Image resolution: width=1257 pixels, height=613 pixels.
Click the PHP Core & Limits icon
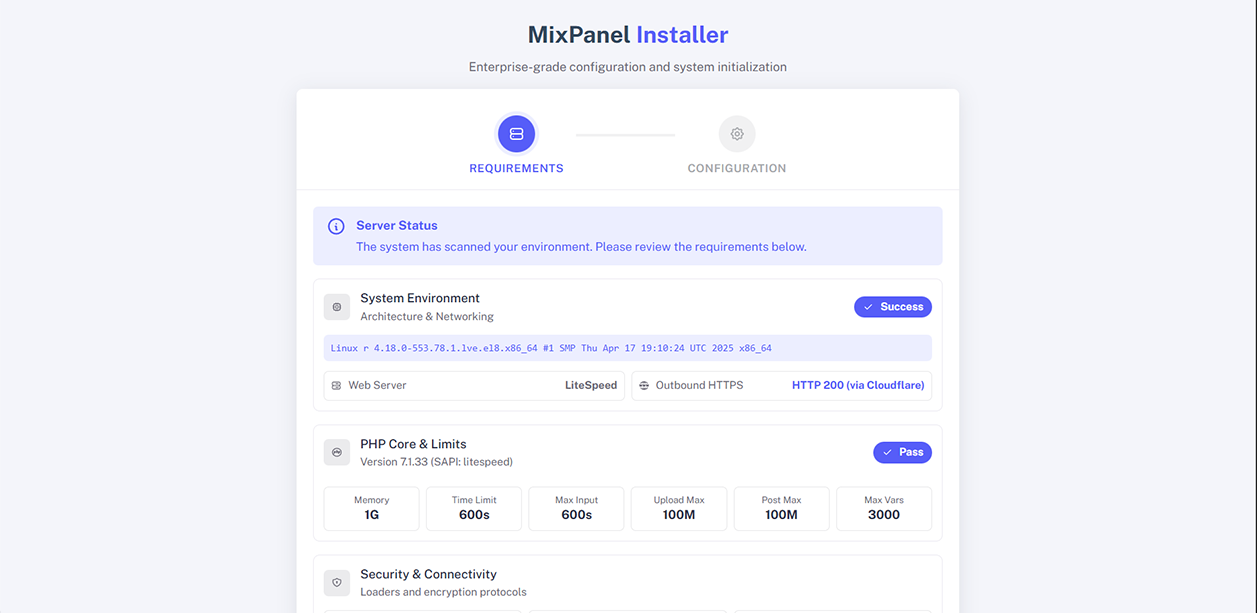coord(337,453)
